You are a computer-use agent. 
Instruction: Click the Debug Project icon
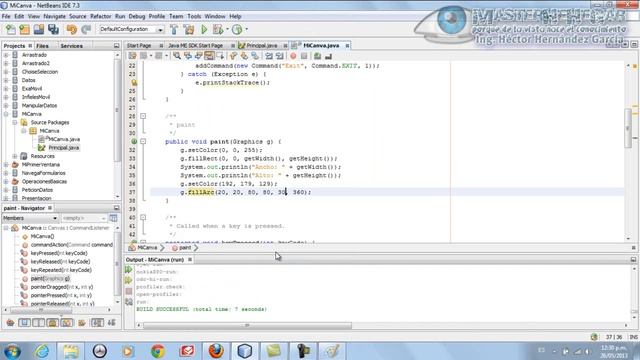pyautogui.click(x=218, y=29)
